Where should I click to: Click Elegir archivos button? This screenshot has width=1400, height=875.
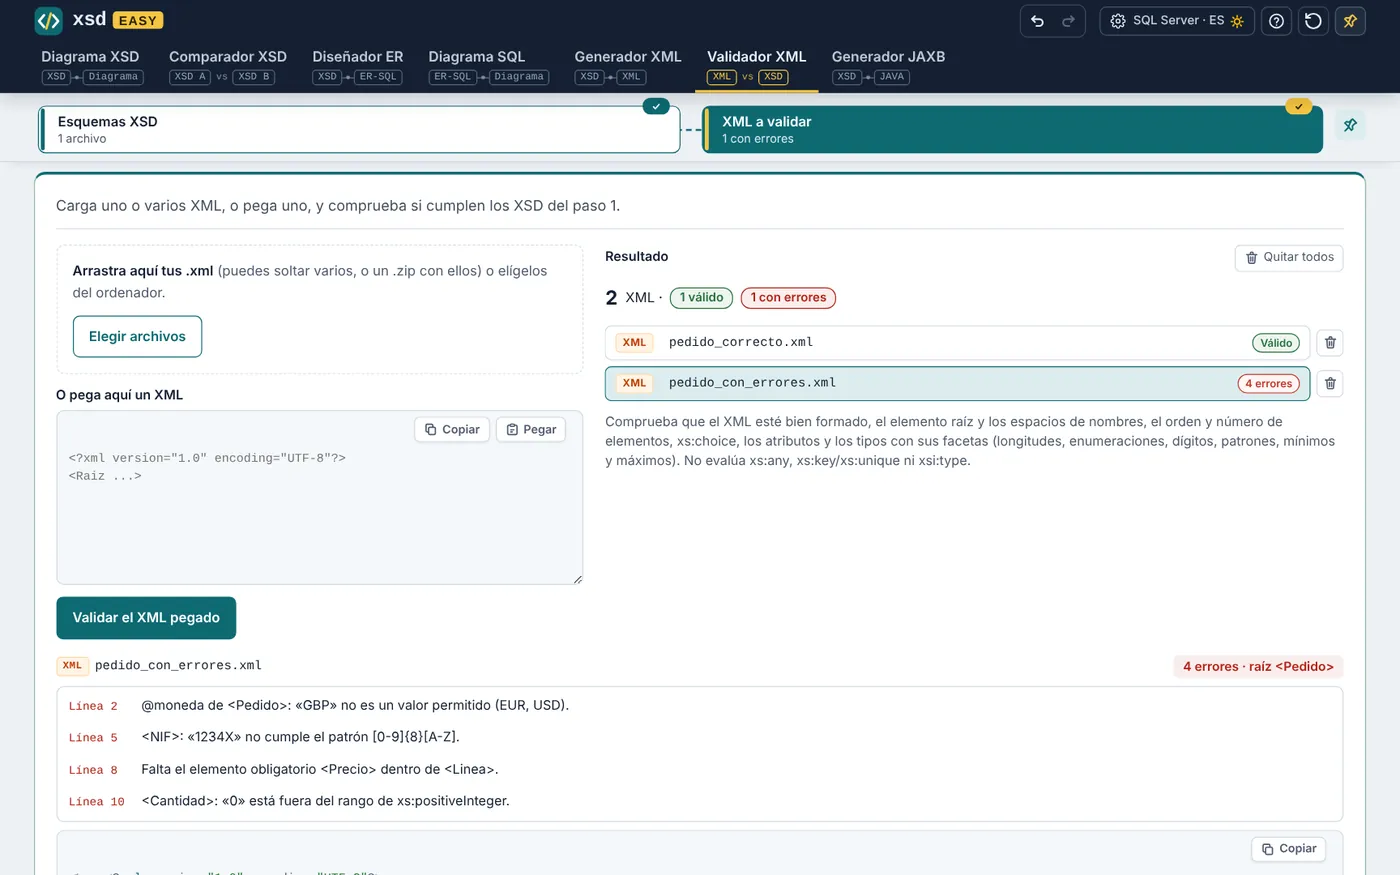click(x=137, y=337)
